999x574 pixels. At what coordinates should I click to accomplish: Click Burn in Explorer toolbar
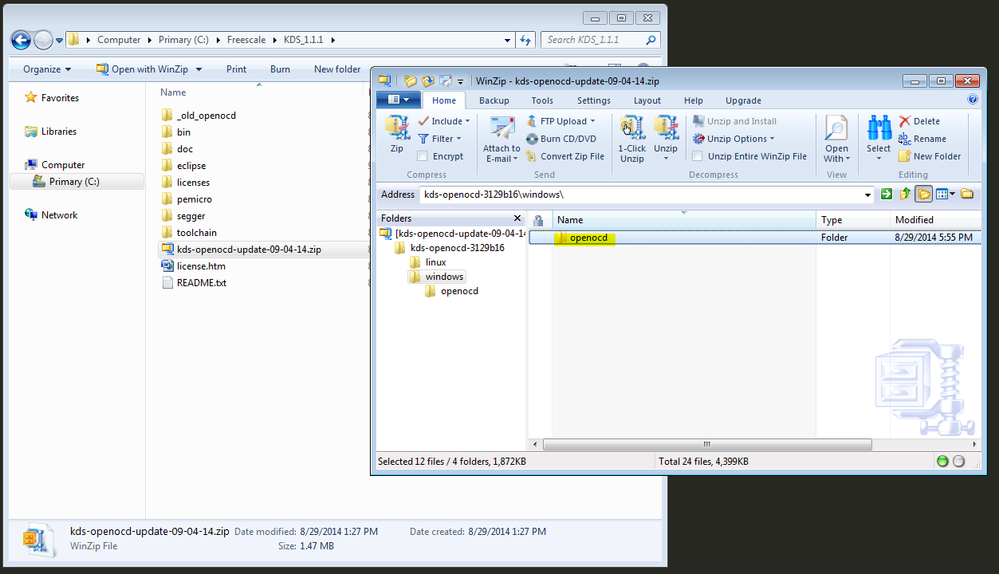point(280,69)
